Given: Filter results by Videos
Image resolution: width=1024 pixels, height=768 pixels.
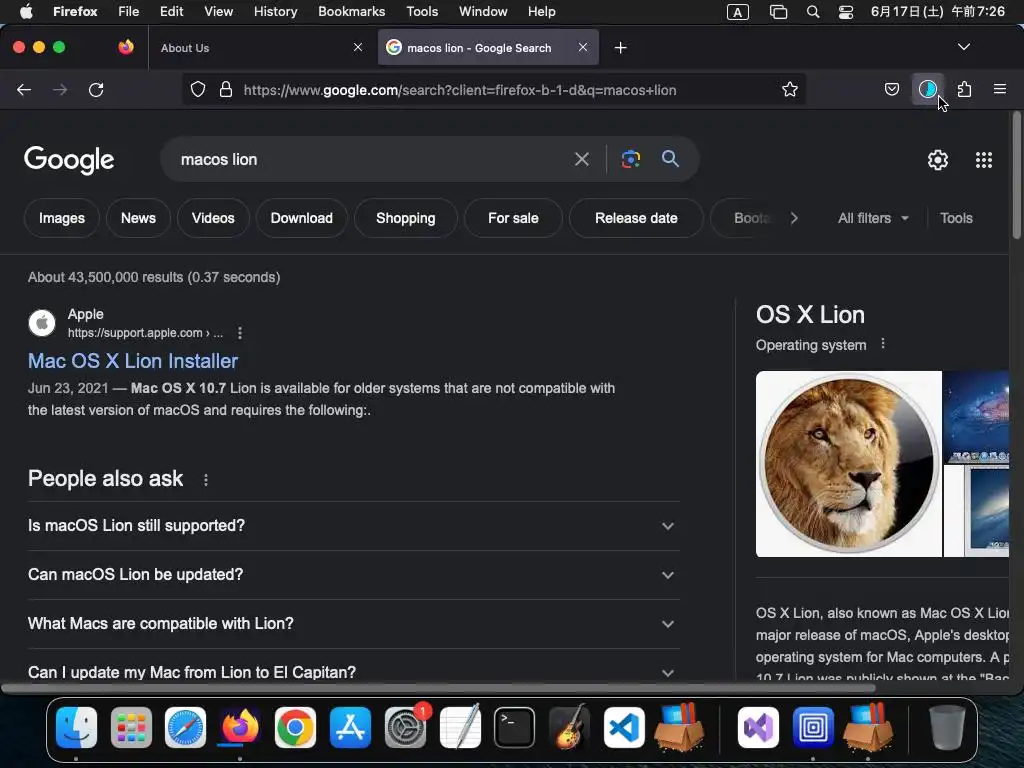Looking at the screenshot, I should pyautogui.click(x=213, y=218).
